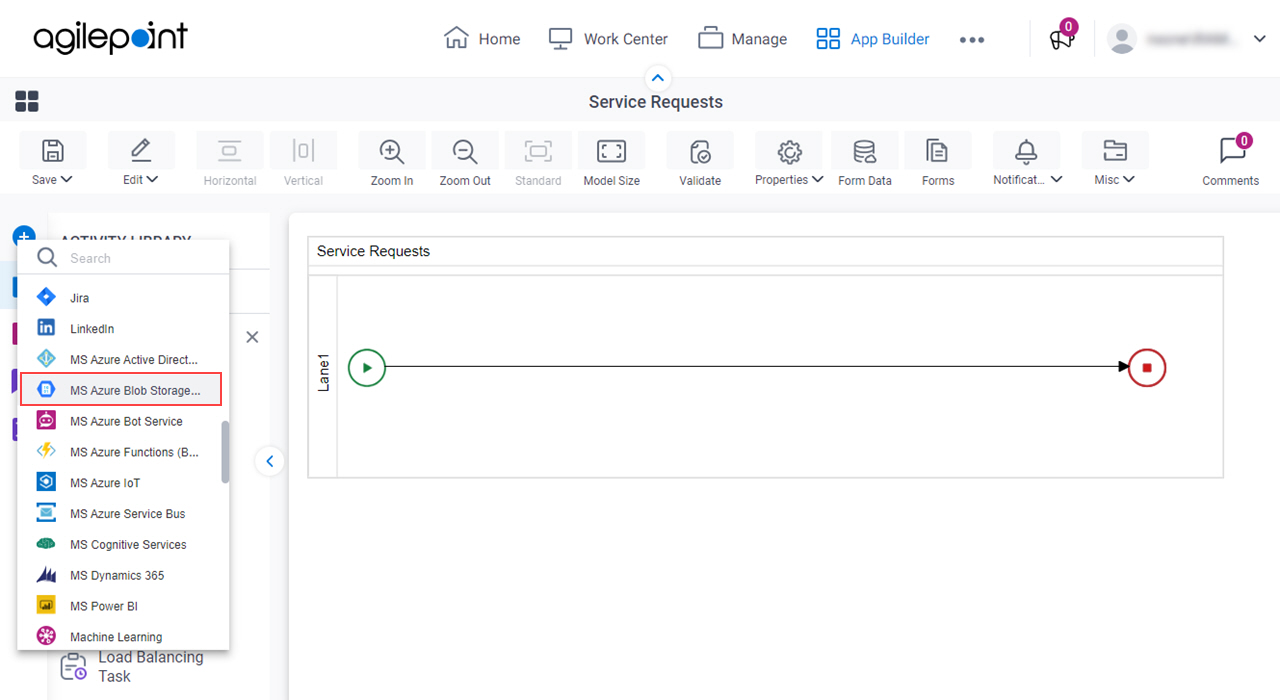
Task: Click the Load Balancing Task icon
Action: point(73,666)
